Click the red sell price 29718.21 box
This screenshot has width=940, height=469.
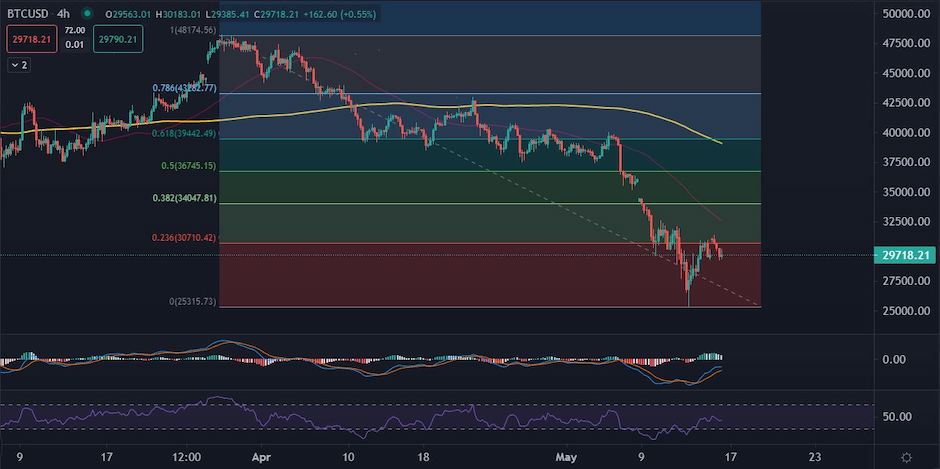coord(32,39)
